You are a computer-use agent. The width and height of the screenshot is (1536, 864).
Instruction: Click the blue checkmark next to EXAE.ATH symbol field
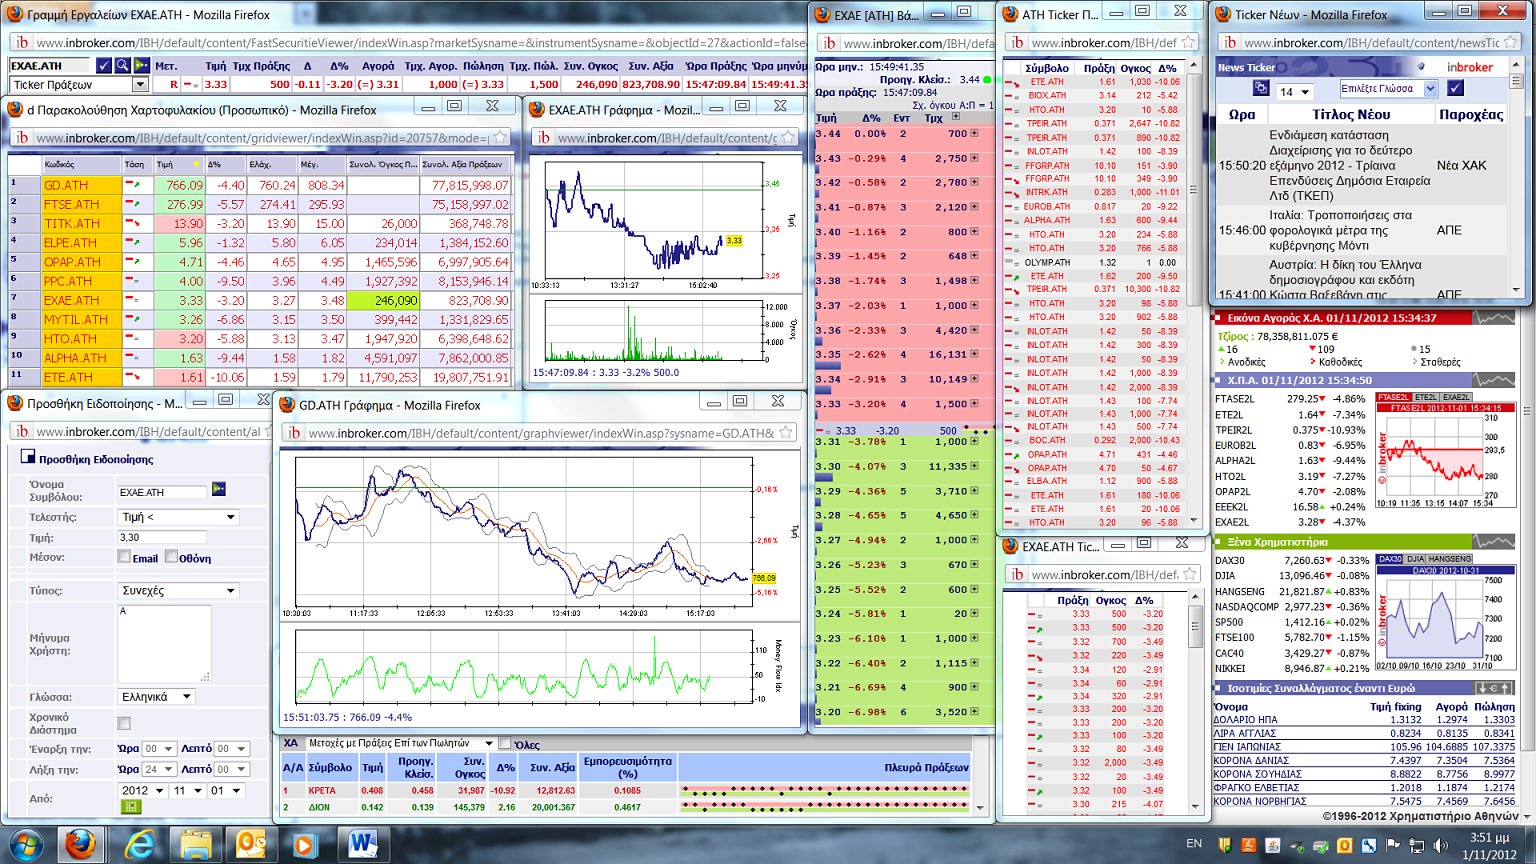click(103, 65)
